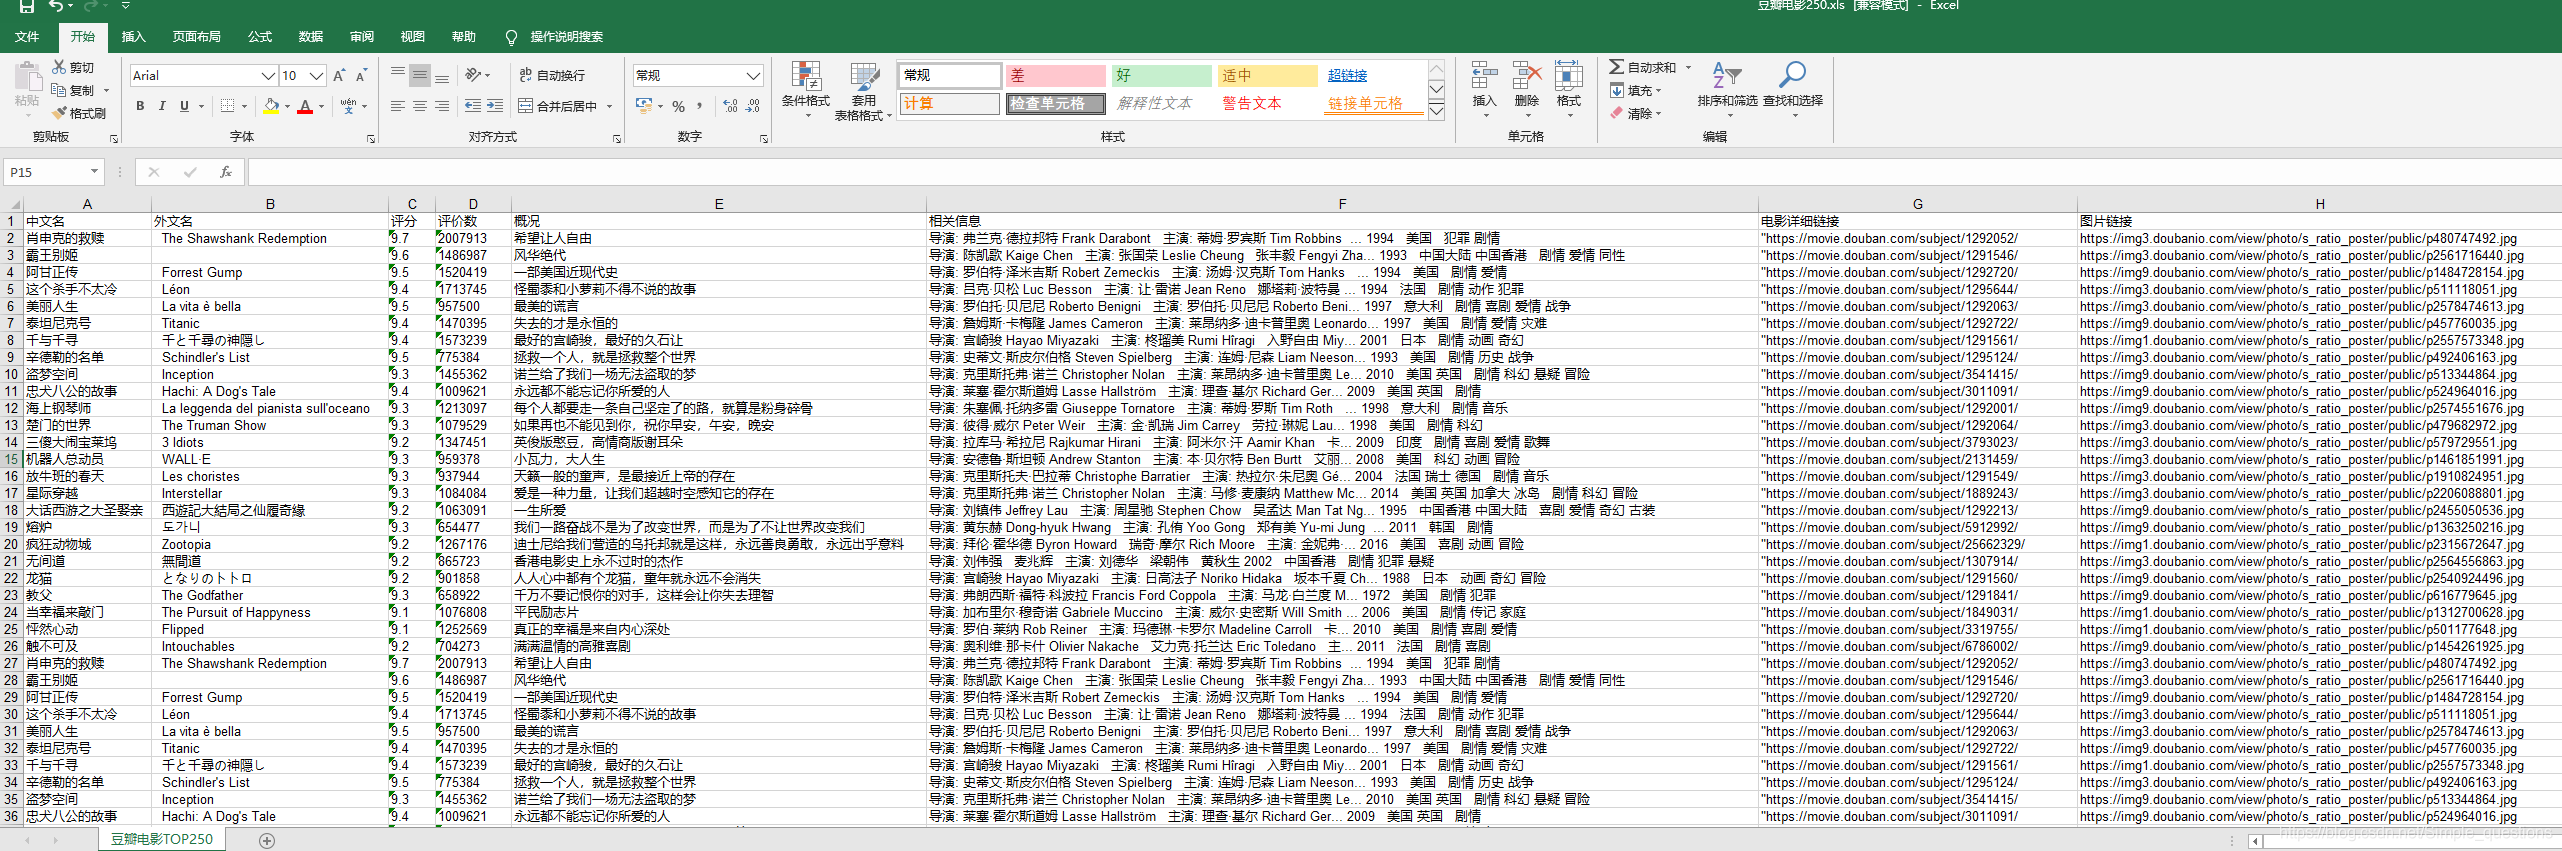Click the Undo arrow icon
The width and height of the screenshot is (2562, 851).
click(x=57, y=6)
